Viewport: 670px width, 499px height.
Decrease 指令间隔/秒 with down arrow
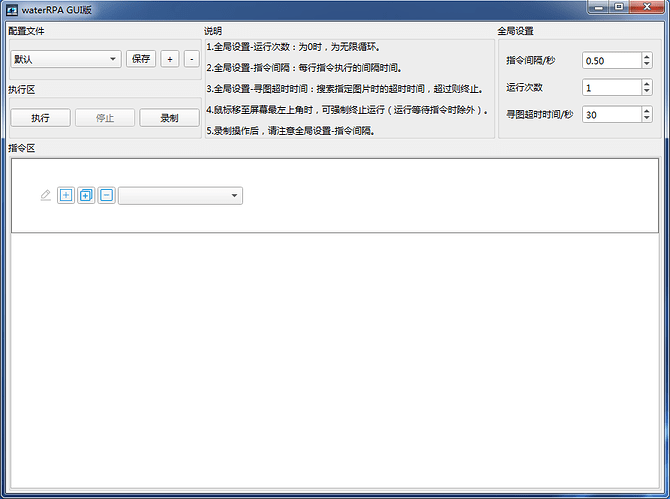647,65
